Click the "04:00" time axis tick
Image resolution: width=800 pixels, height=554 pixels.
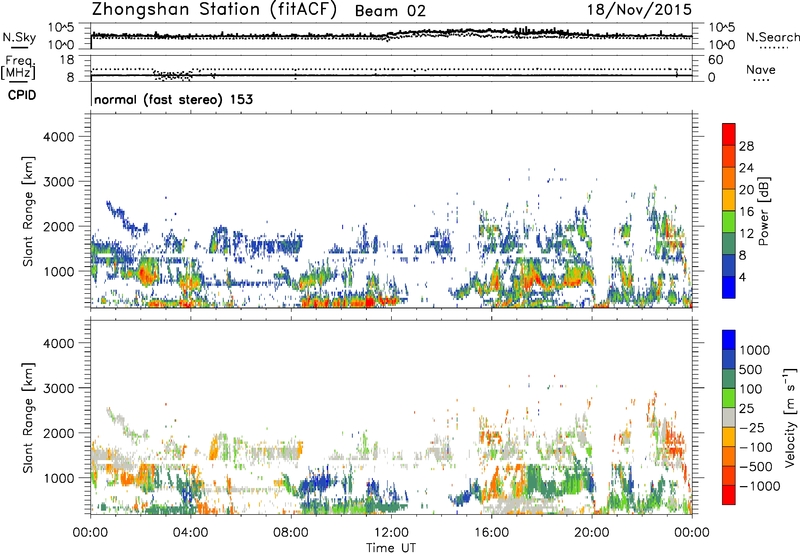[x=191, y=533]
